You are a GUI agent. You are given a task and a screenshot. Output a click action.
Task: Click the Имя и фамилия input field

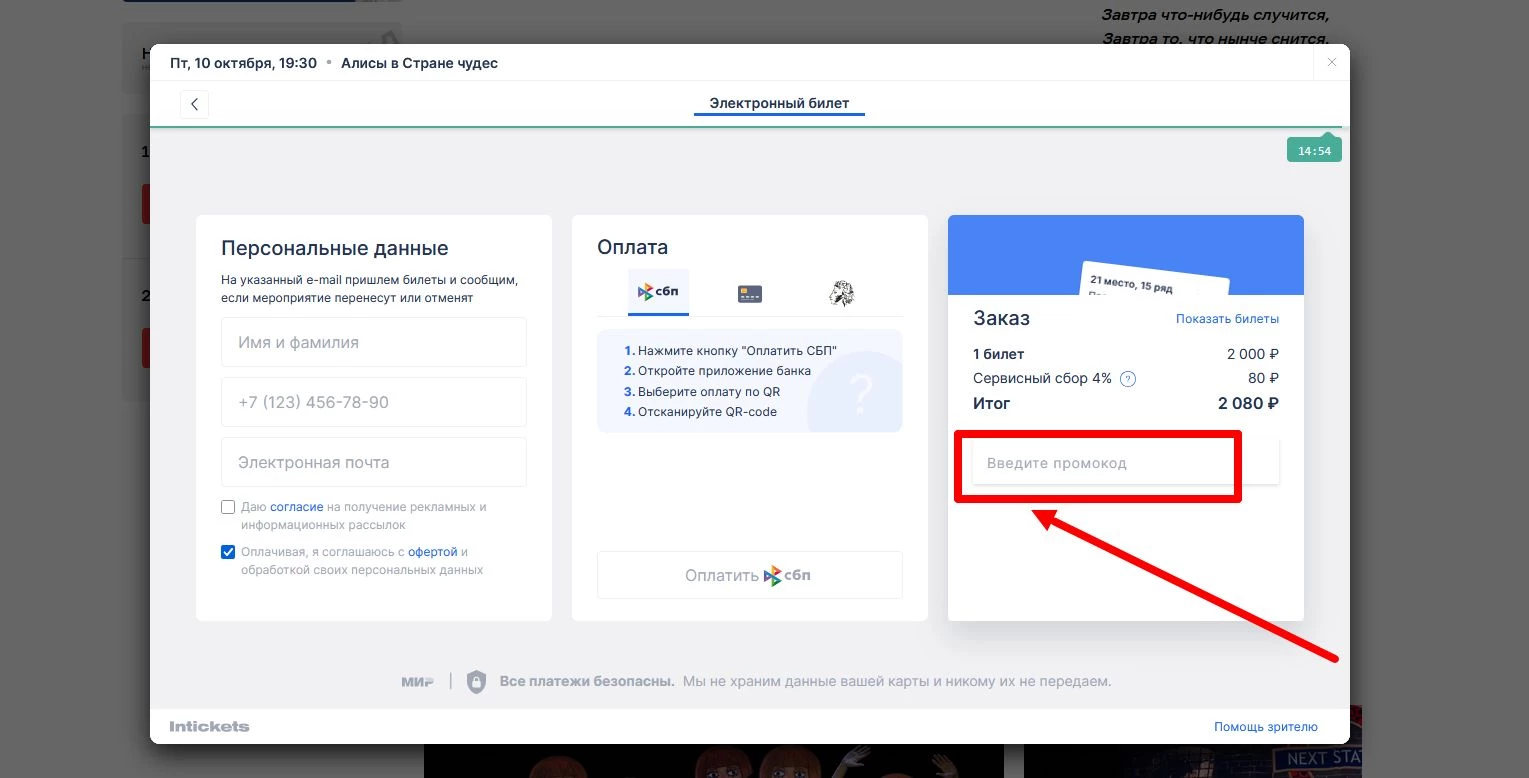coord(373,342)
